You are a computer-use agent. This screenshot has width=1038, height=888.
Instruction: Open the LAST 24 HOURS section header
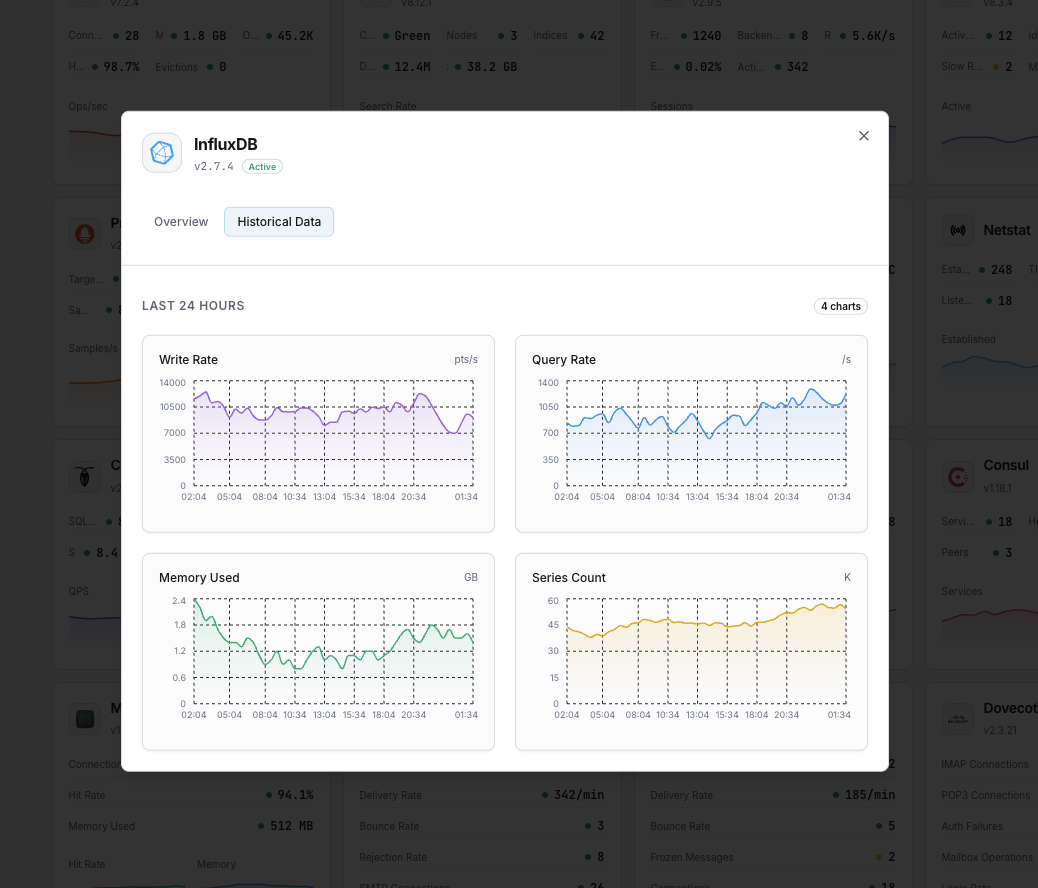tap(193, 306)
